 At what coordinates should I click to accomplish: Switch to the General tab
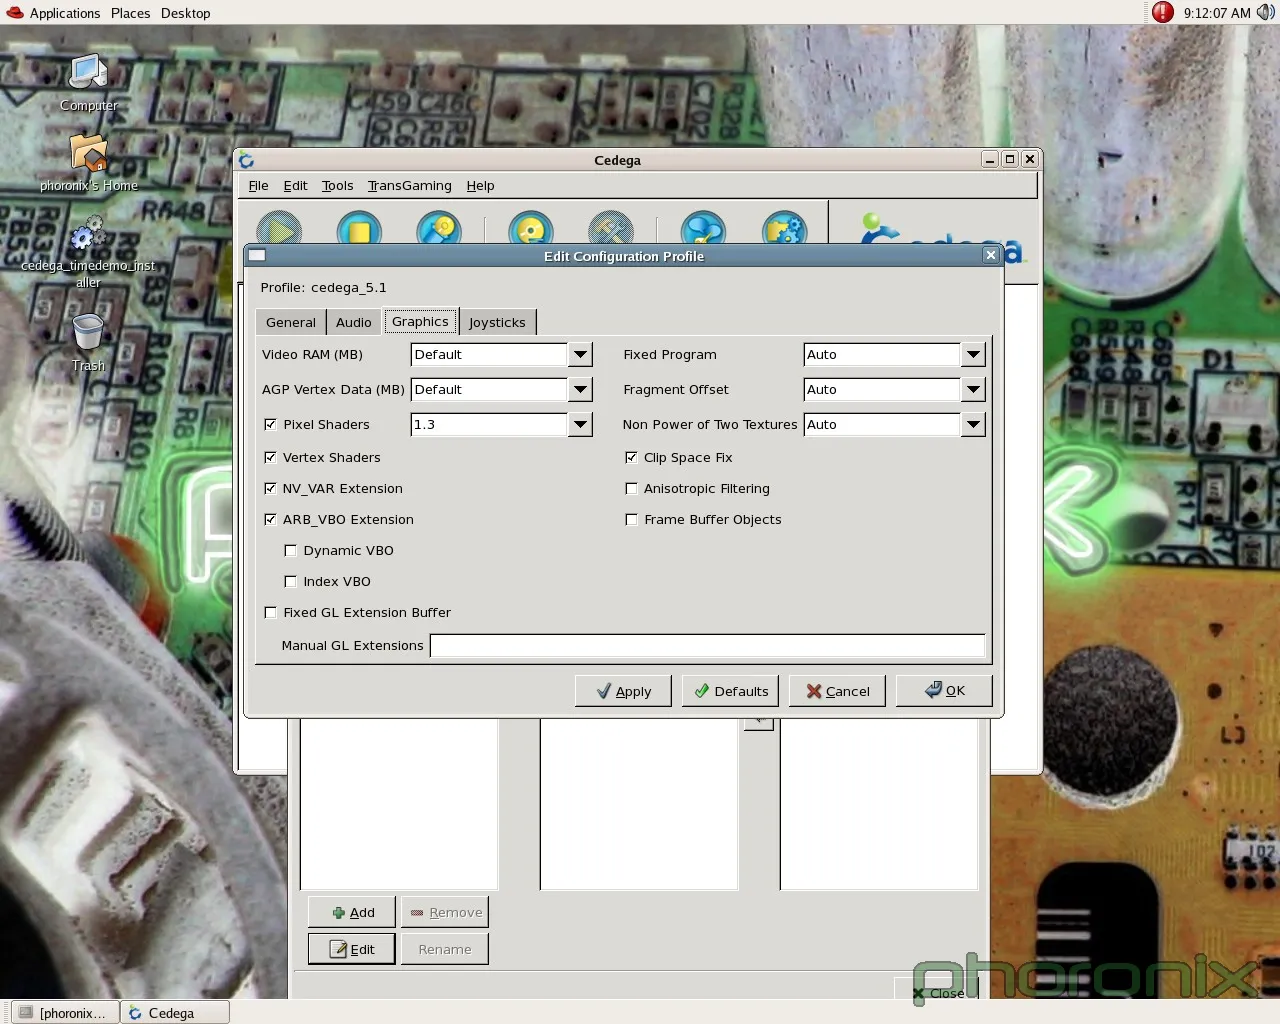pyautogui.click(x=291, y=322)
